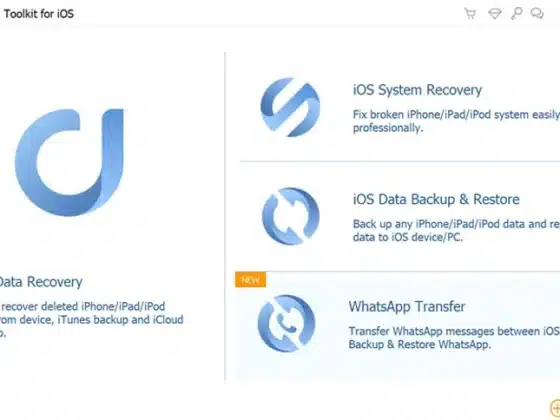Open the shopping cart icon
This screenshot has height=420, width=560.
pyautogui.click(x=470, y=14)
